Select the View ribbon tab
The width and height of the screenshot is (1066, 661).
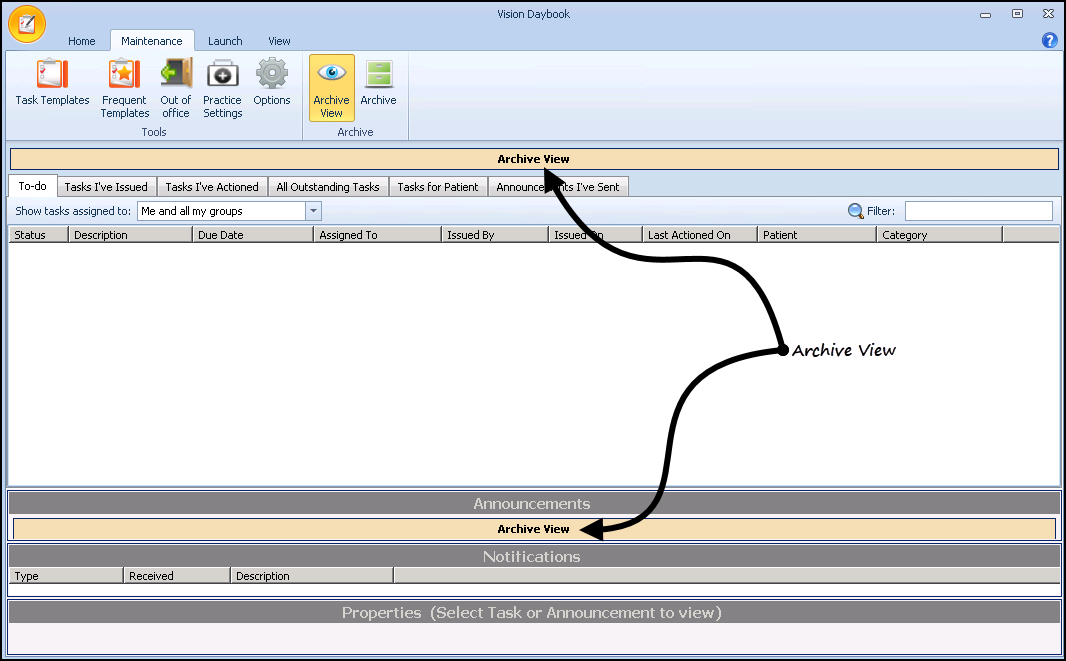[x=279, y=41]
